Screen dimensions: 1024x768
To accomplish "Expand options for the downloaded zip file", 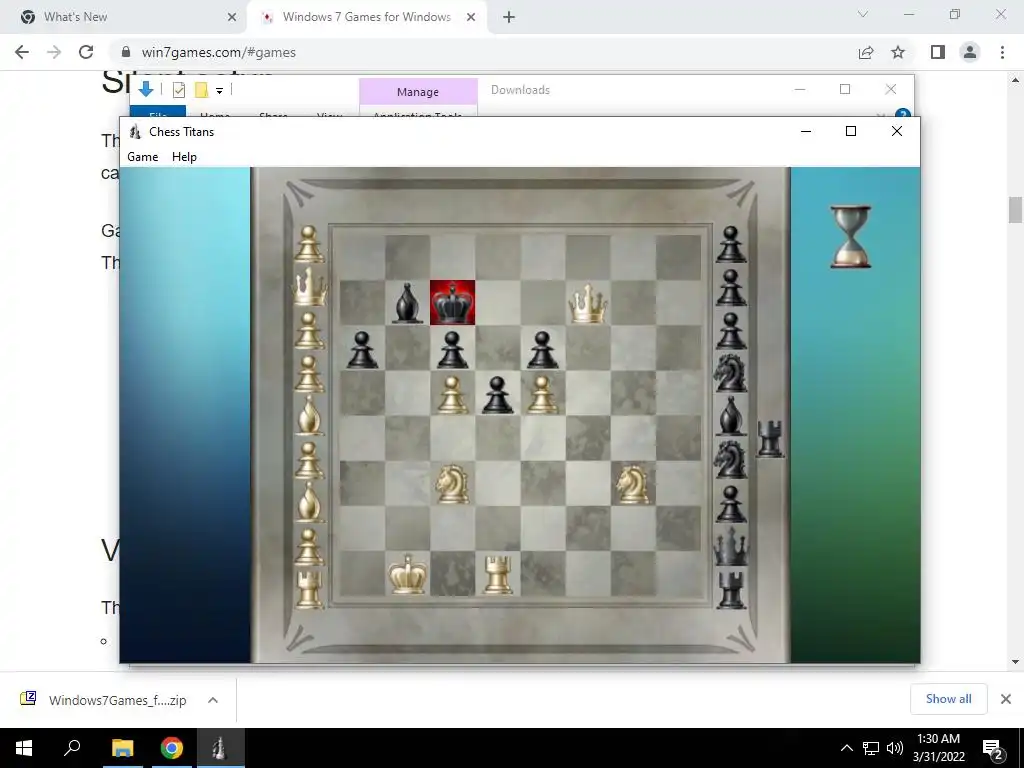I will tap(213, 700).
